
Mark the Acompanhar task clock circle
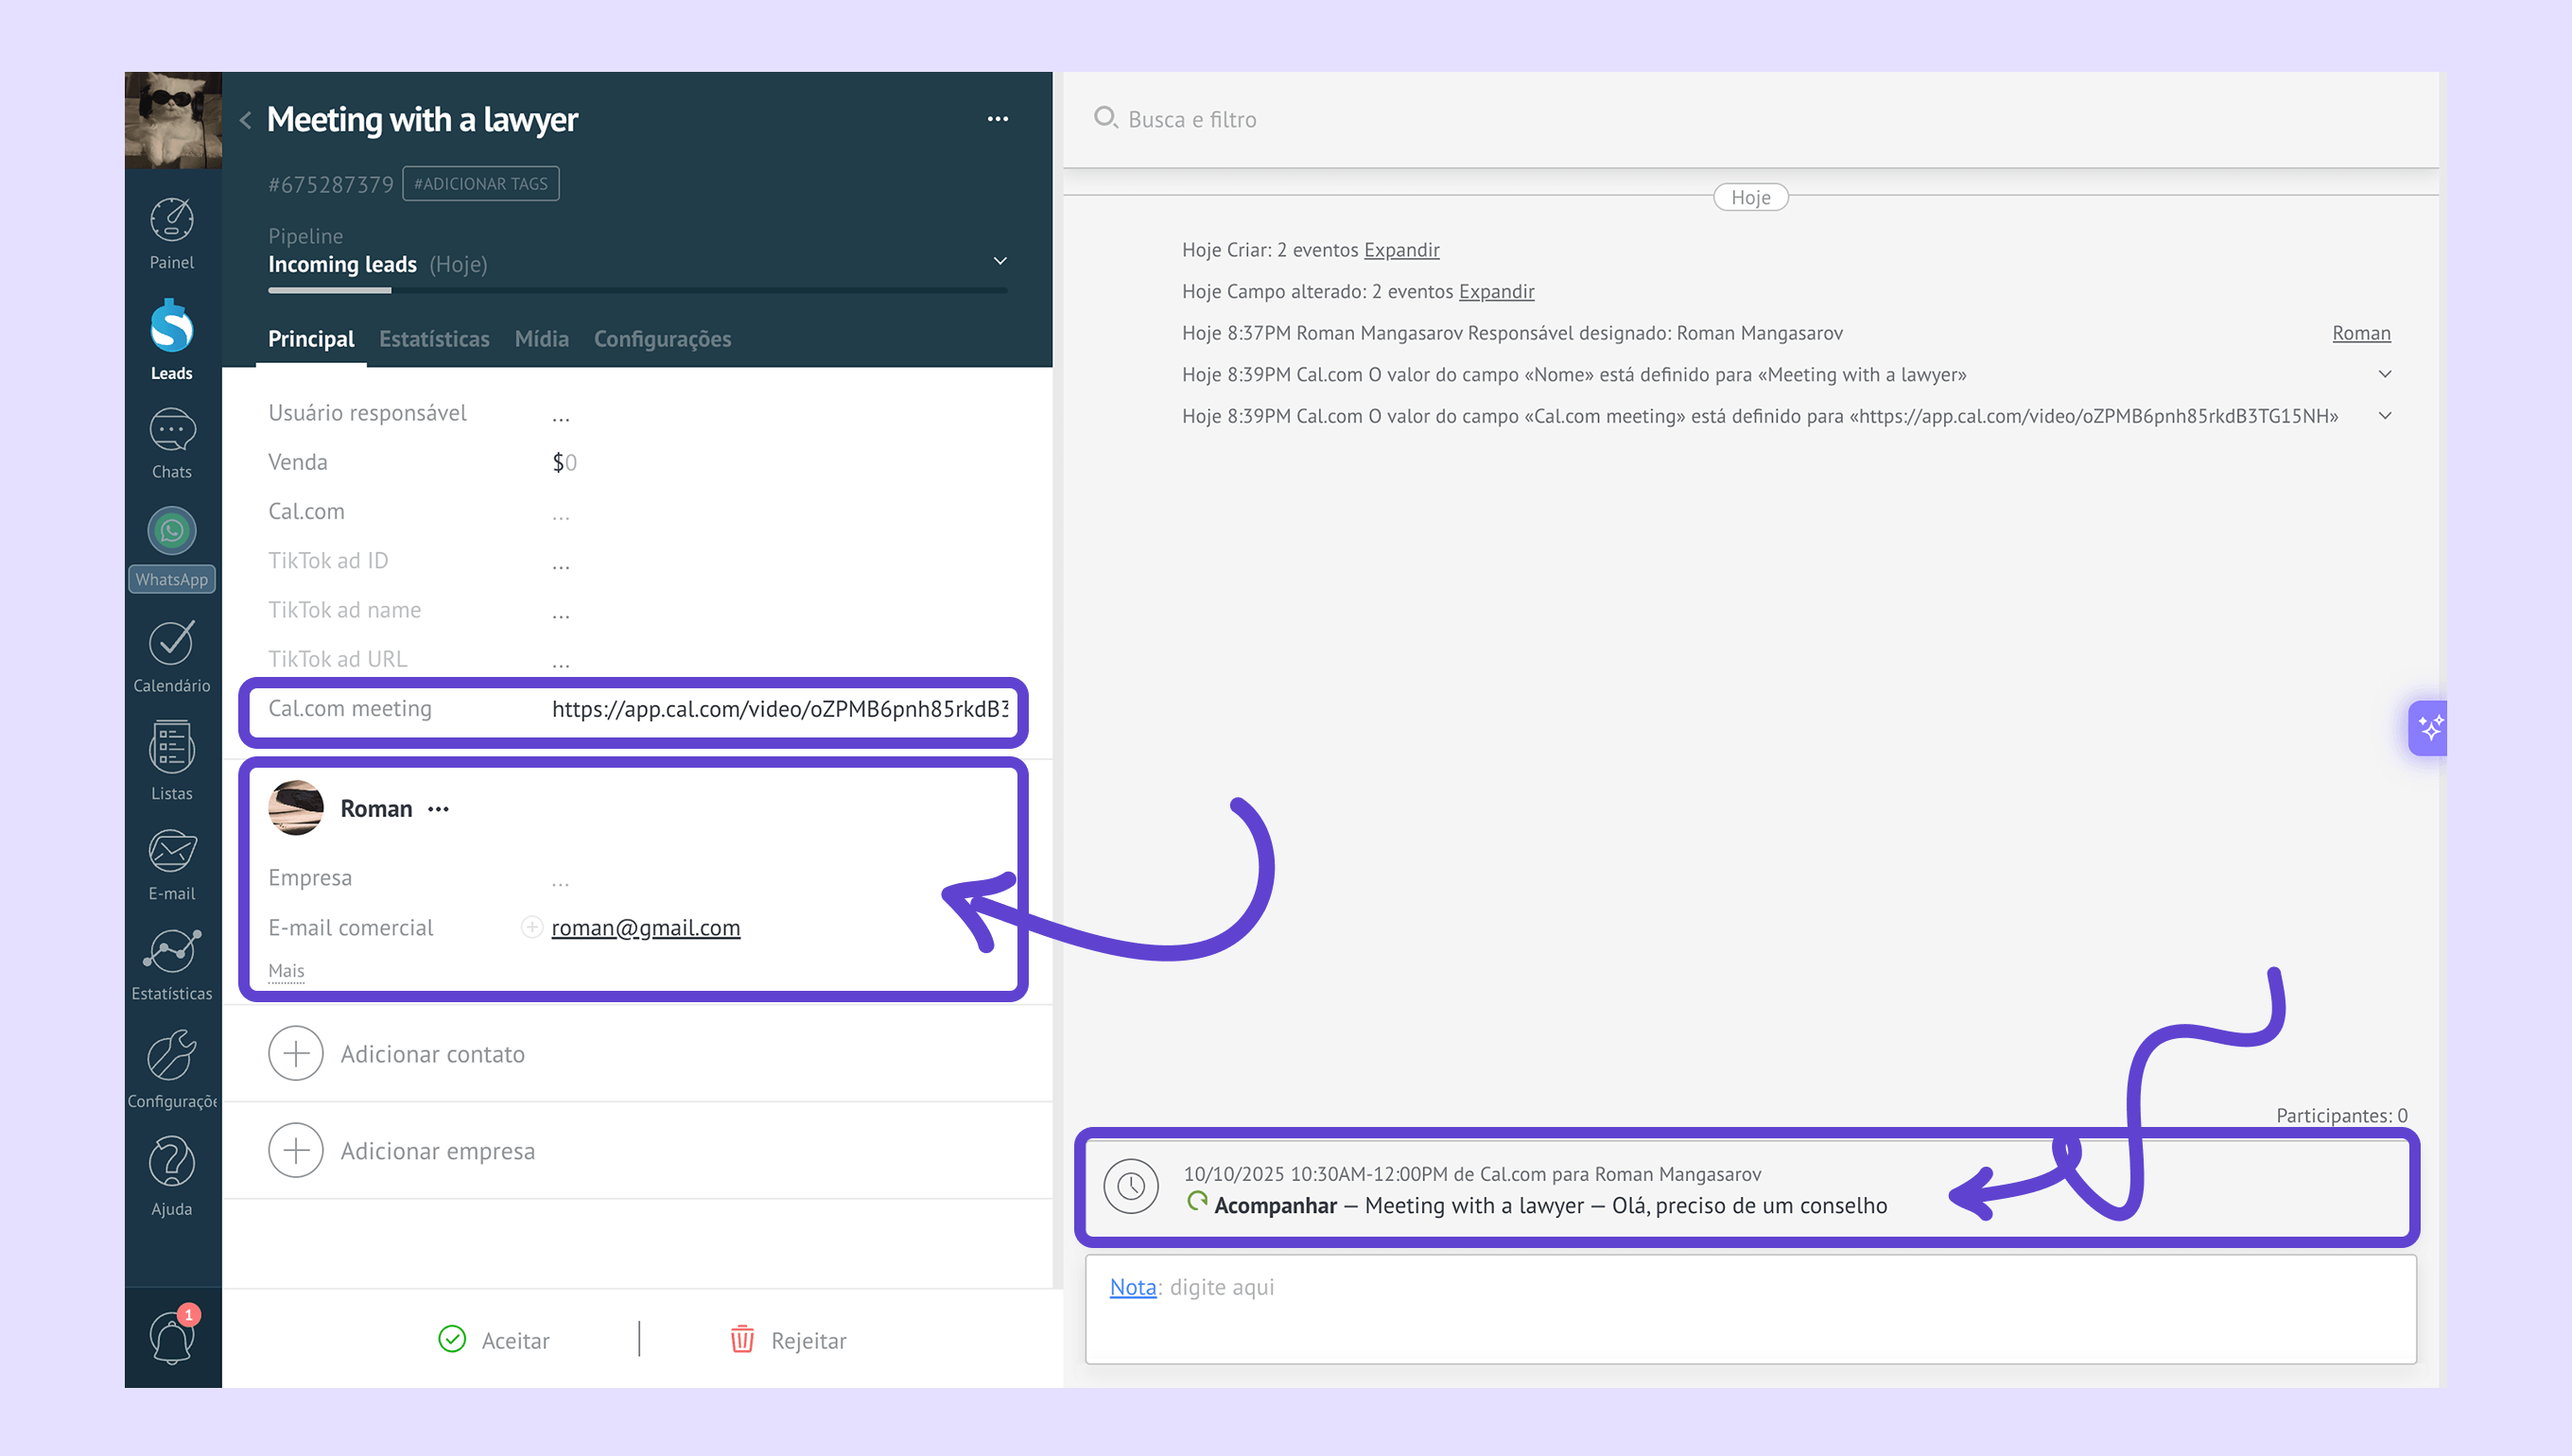pyautogui.click(x=1130, y=1186)
